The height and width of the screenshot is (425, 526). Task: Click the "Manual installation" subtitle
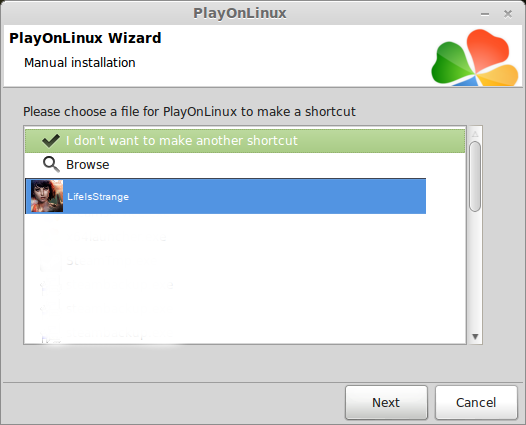pos(80,63)
